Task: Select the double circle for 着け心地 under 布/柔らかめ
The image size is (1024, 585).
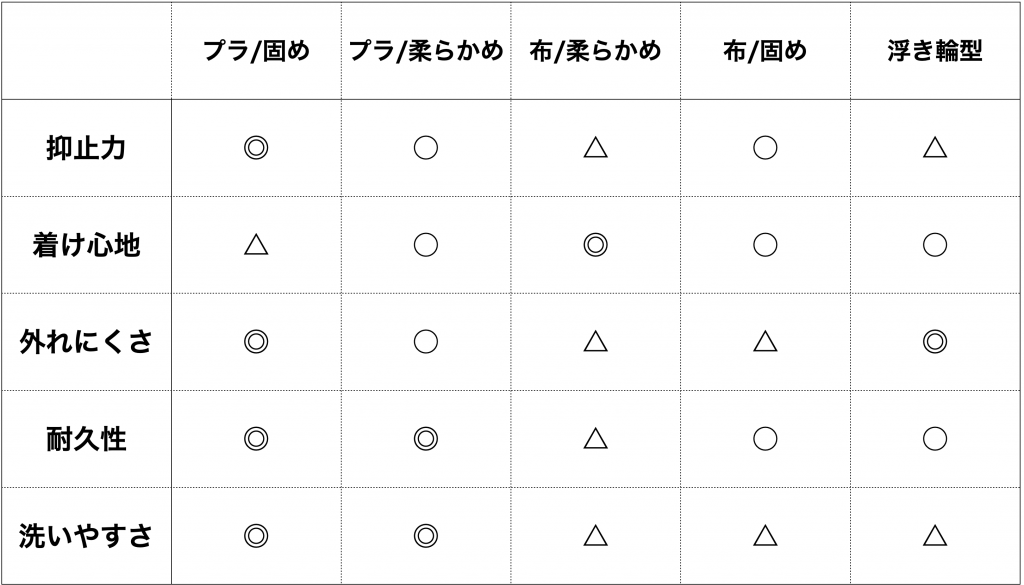Action: click(595, 245)
